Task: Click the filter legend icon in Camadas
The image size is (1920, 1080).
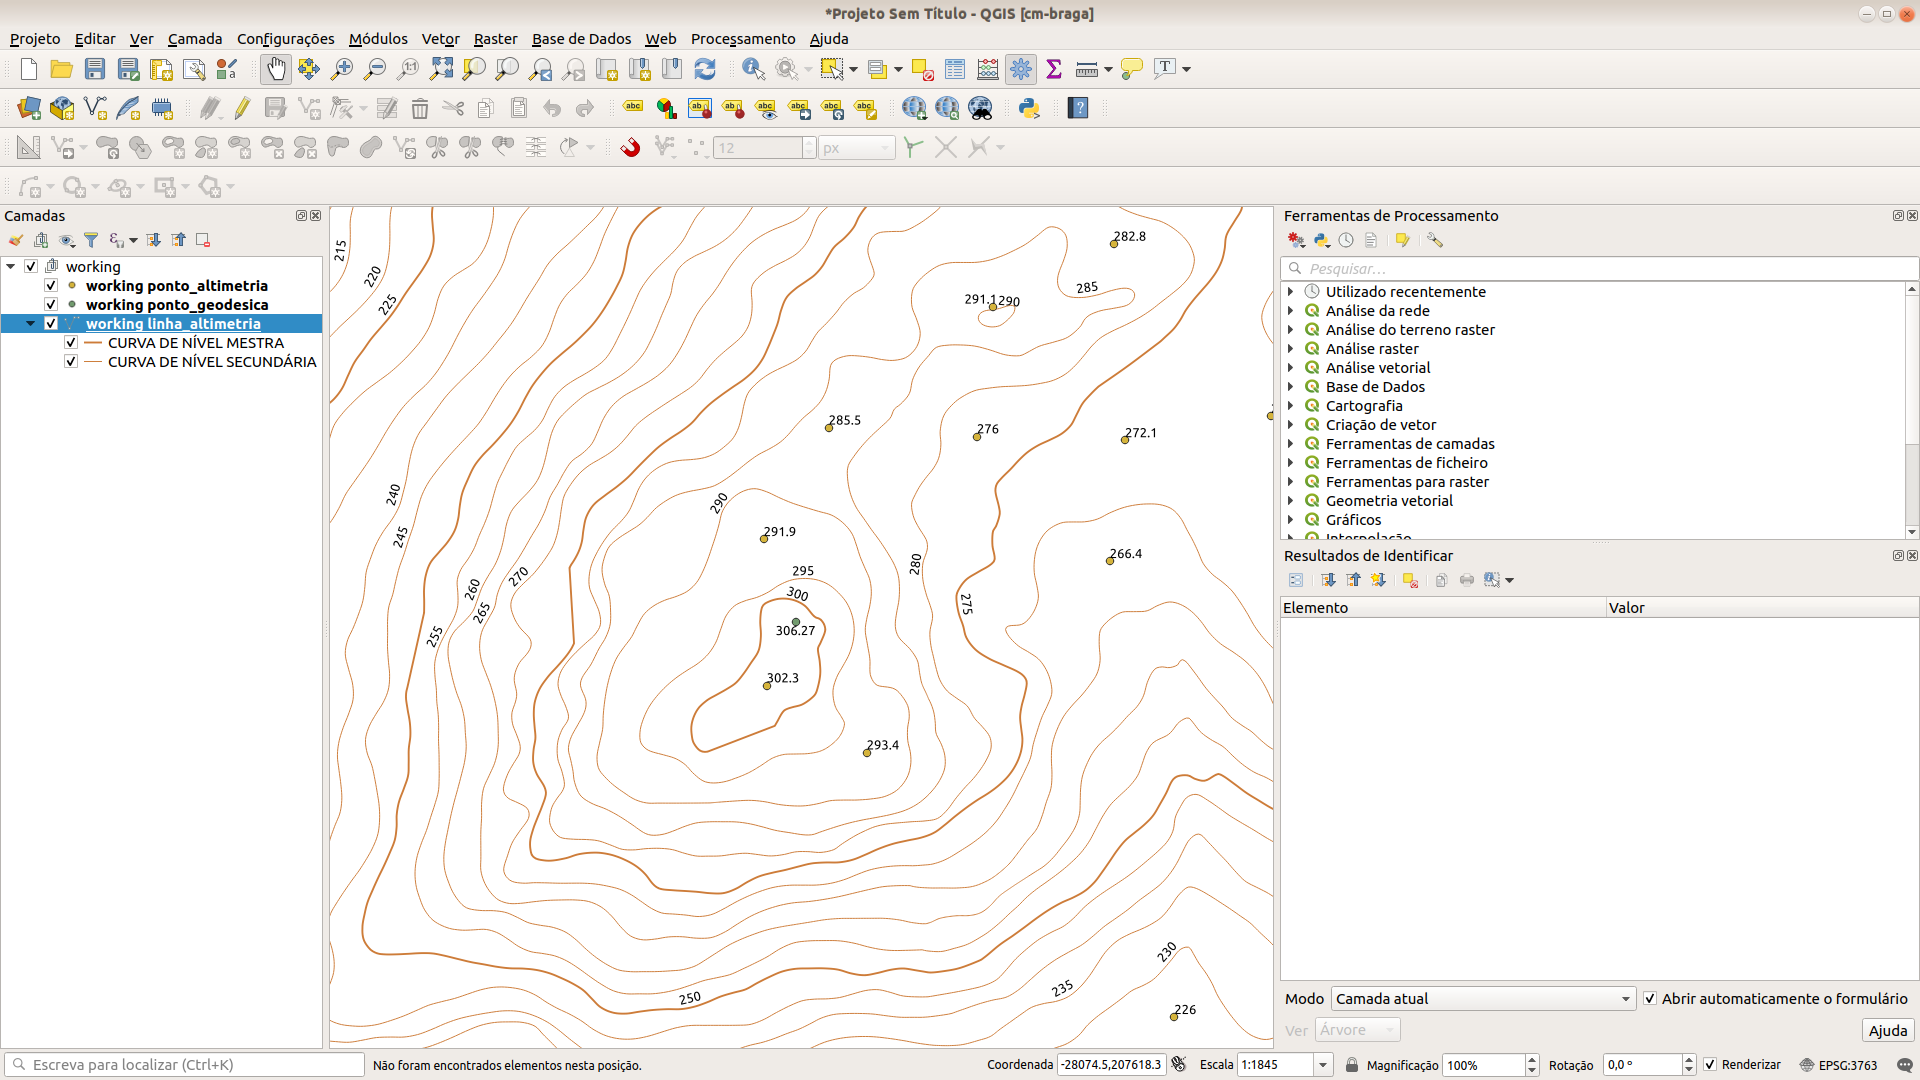Action: (91, 240)
